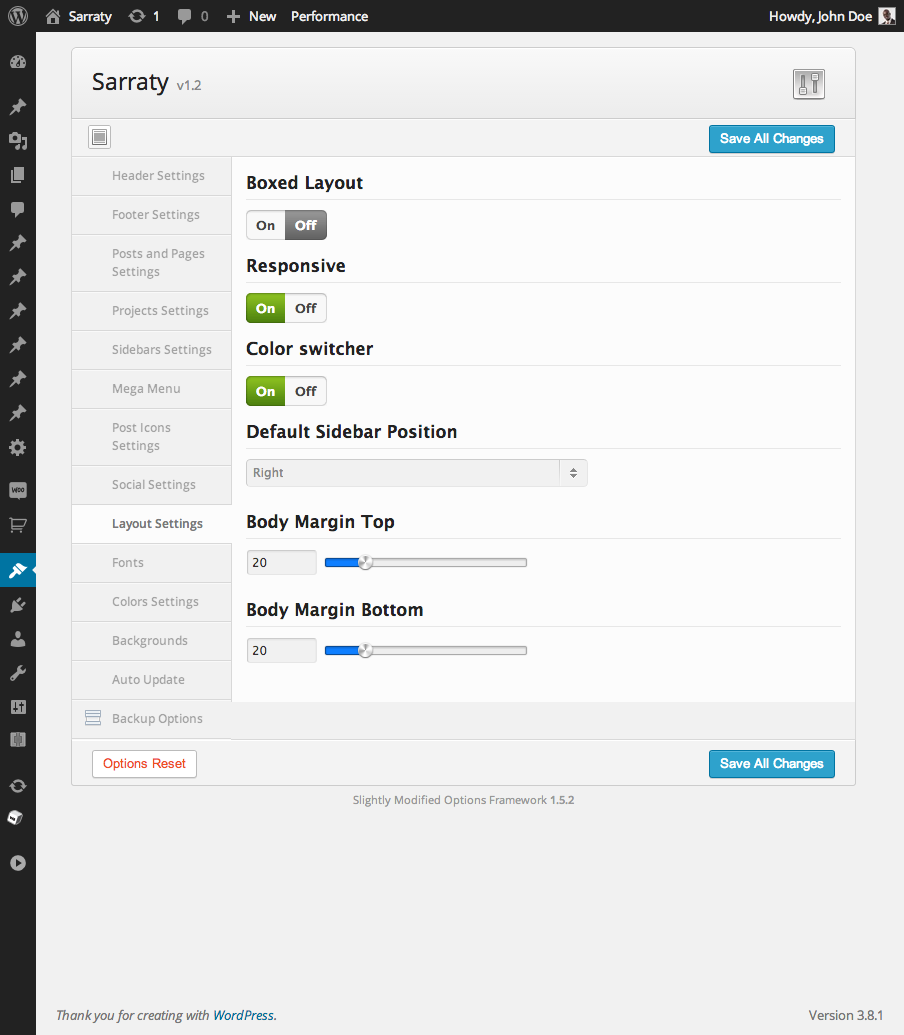The image size is (904, 1035).
Task: Turn Boxed Layout on
Action: (x=265, y=225)
